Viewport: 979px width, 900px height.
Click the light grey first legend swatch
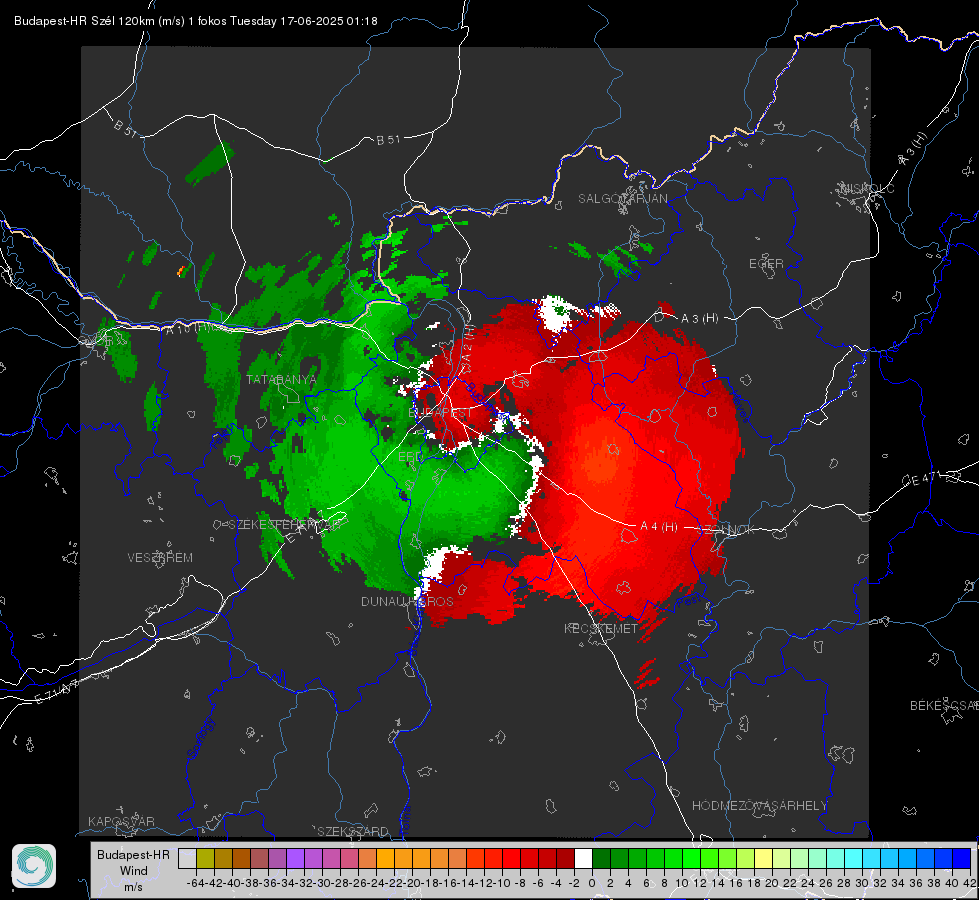point(187,858)
